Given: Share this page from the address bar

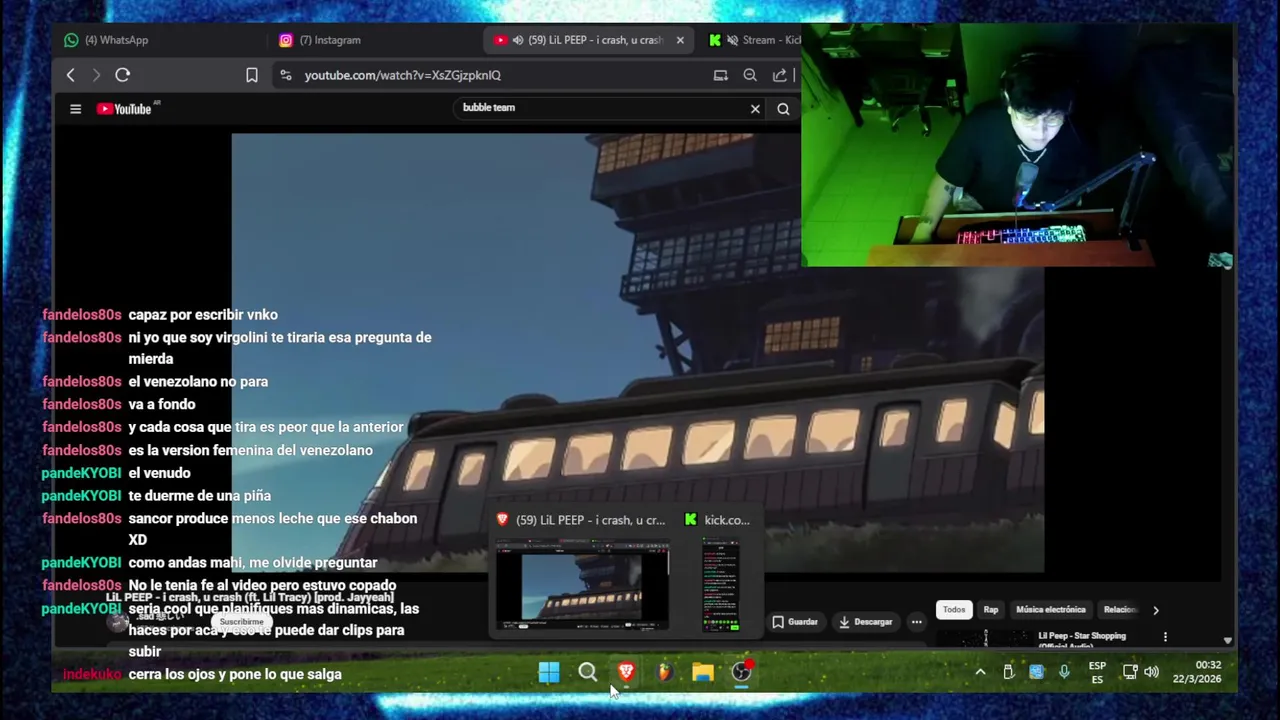Looking at the screenshot, I should 779,75.
